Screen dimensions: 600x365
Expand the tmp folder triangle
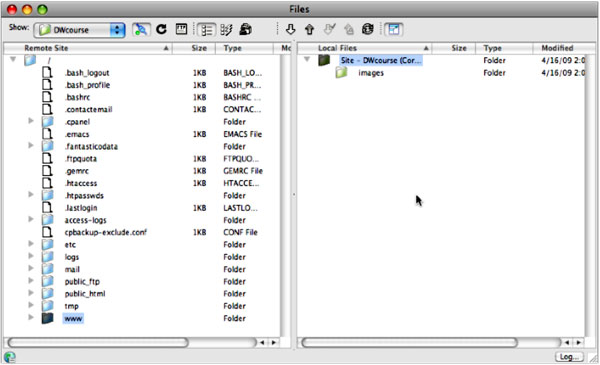(31, 305)
